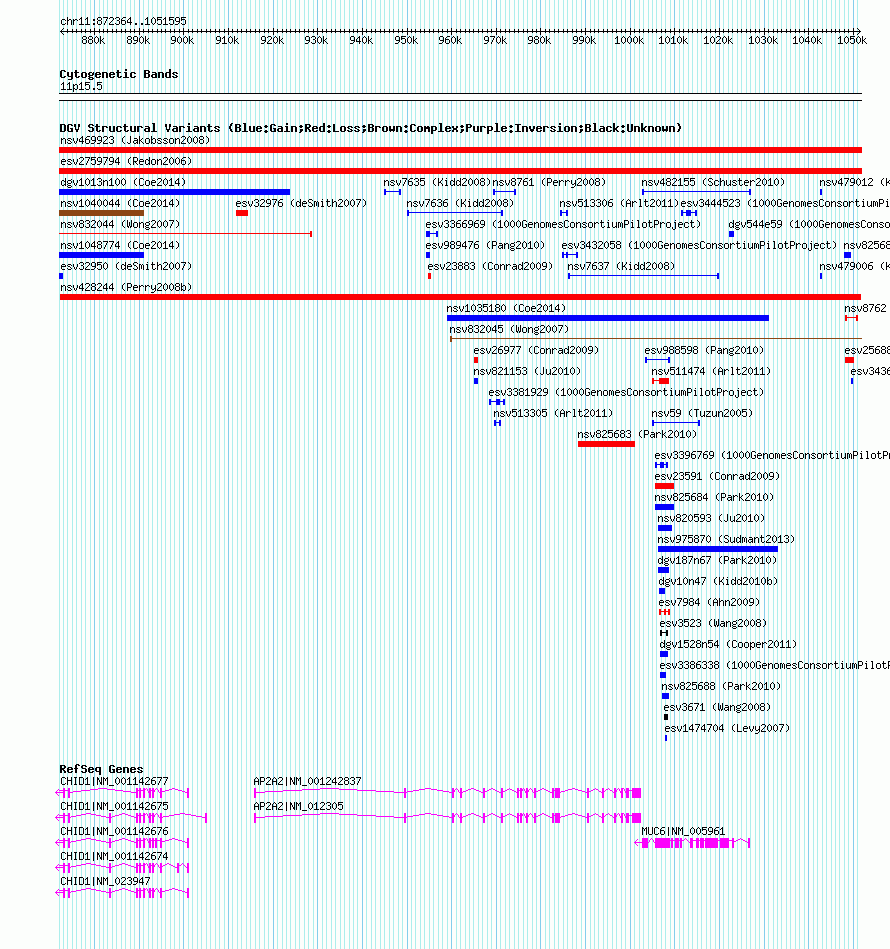
Task: Open nsv821153 (Ju2010) label
Action: [x=527, y=371]
